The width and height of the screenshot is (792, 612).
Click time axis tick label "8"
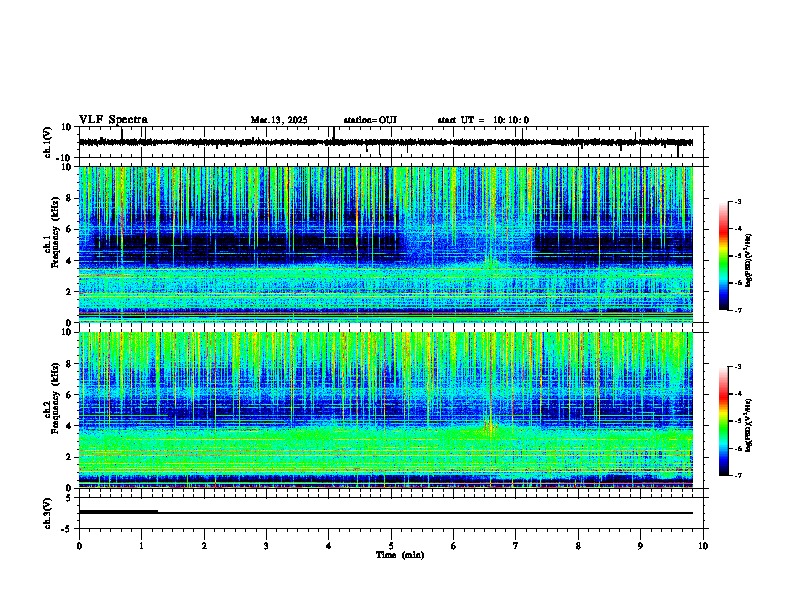[578, 546]
